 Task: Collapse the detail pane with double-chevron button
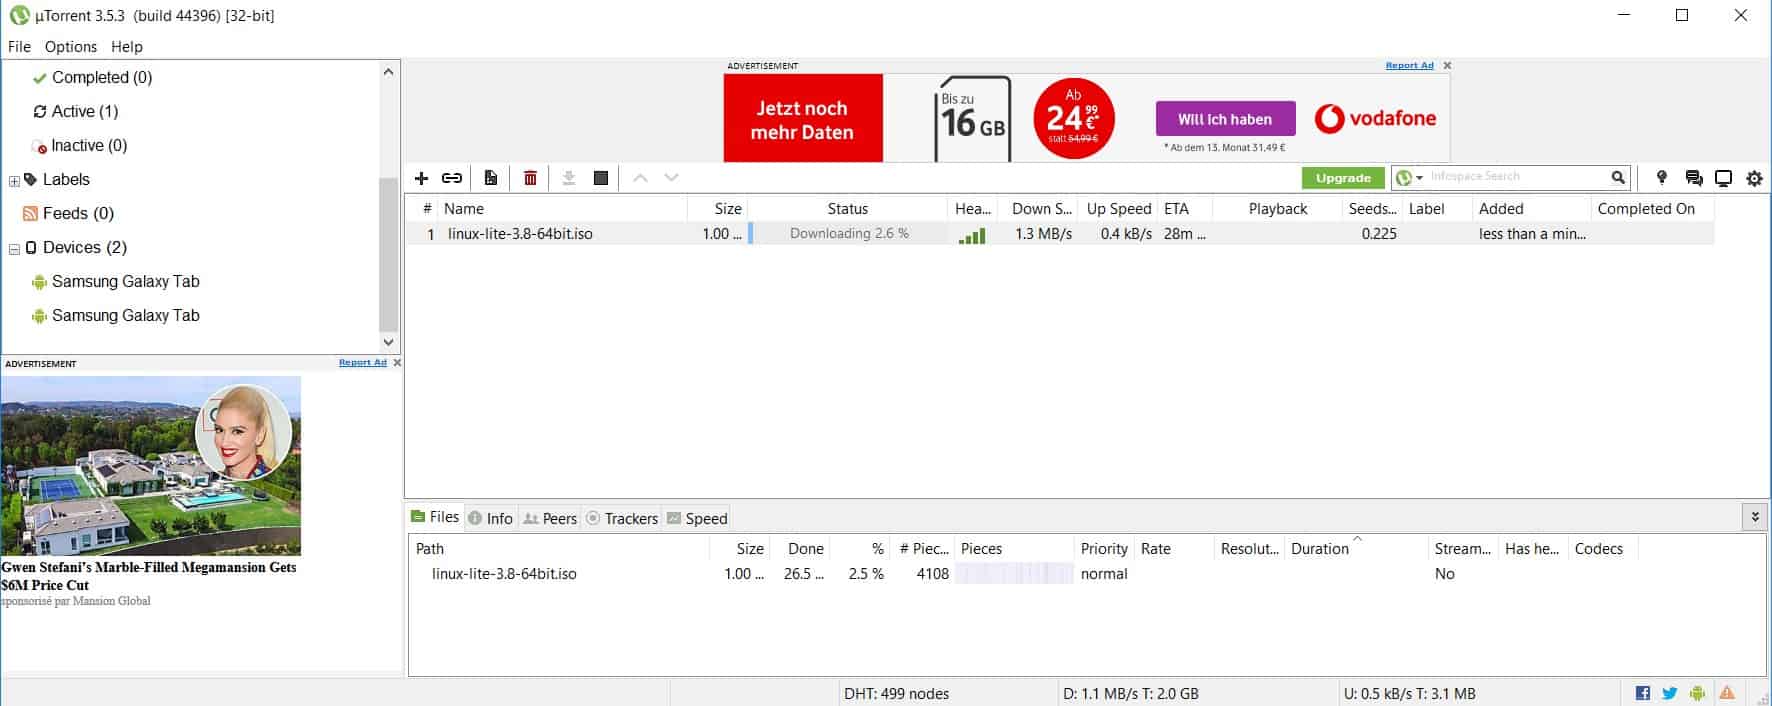click(x=1754, y=517)
